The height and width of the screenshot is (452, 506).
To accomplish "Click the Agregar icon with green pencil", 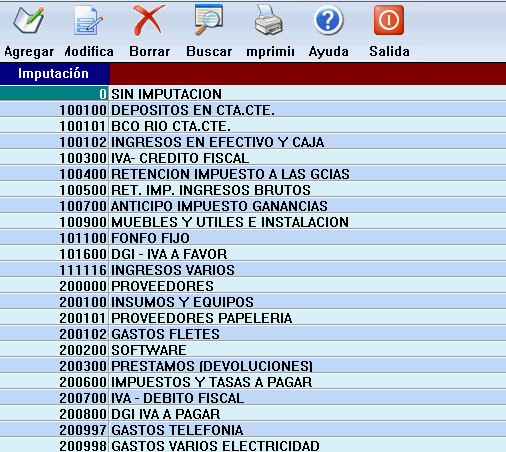I will tap(29, 21).
